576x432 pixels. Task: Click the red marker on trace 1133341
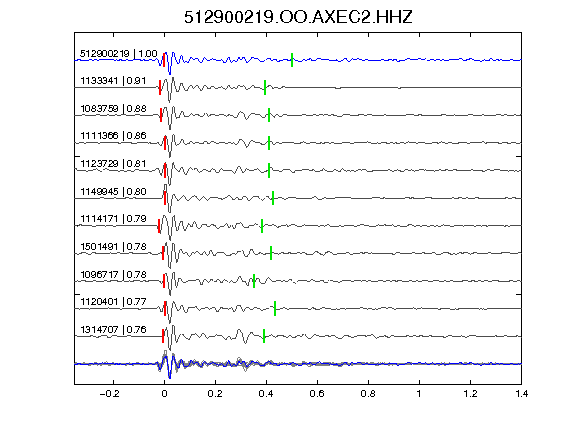160,87
